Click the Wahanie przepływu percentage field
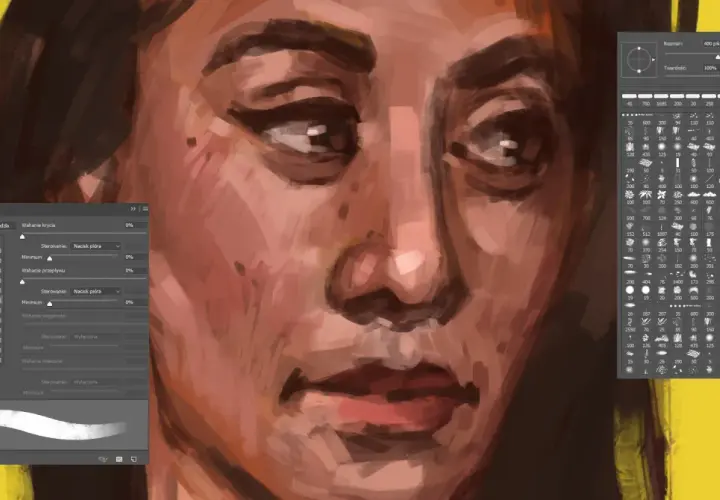The width and height of the screenshot is (720, 500). click(135, 270)
